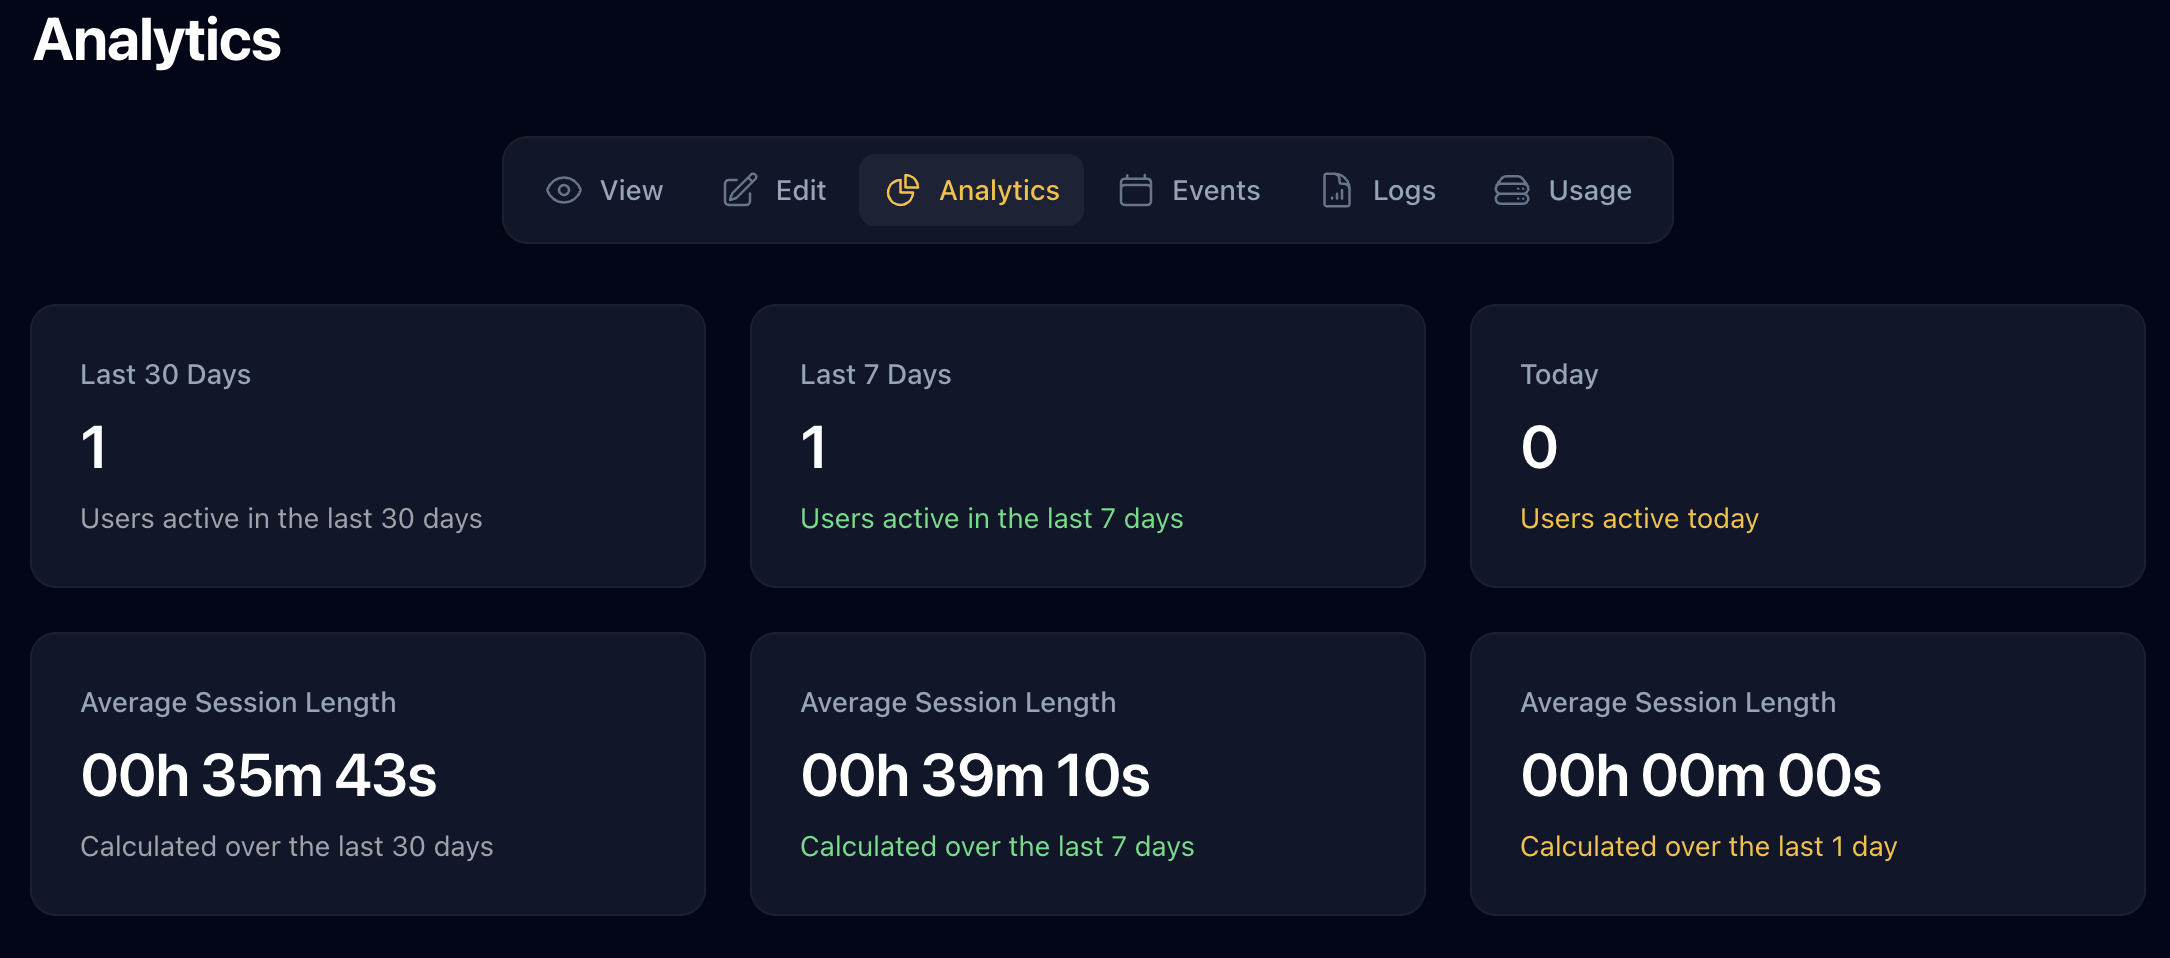The height and width of the screenshot is (958, 2170).
Task: Click the 00h 35m 43s session value
Action: (259, 775)
